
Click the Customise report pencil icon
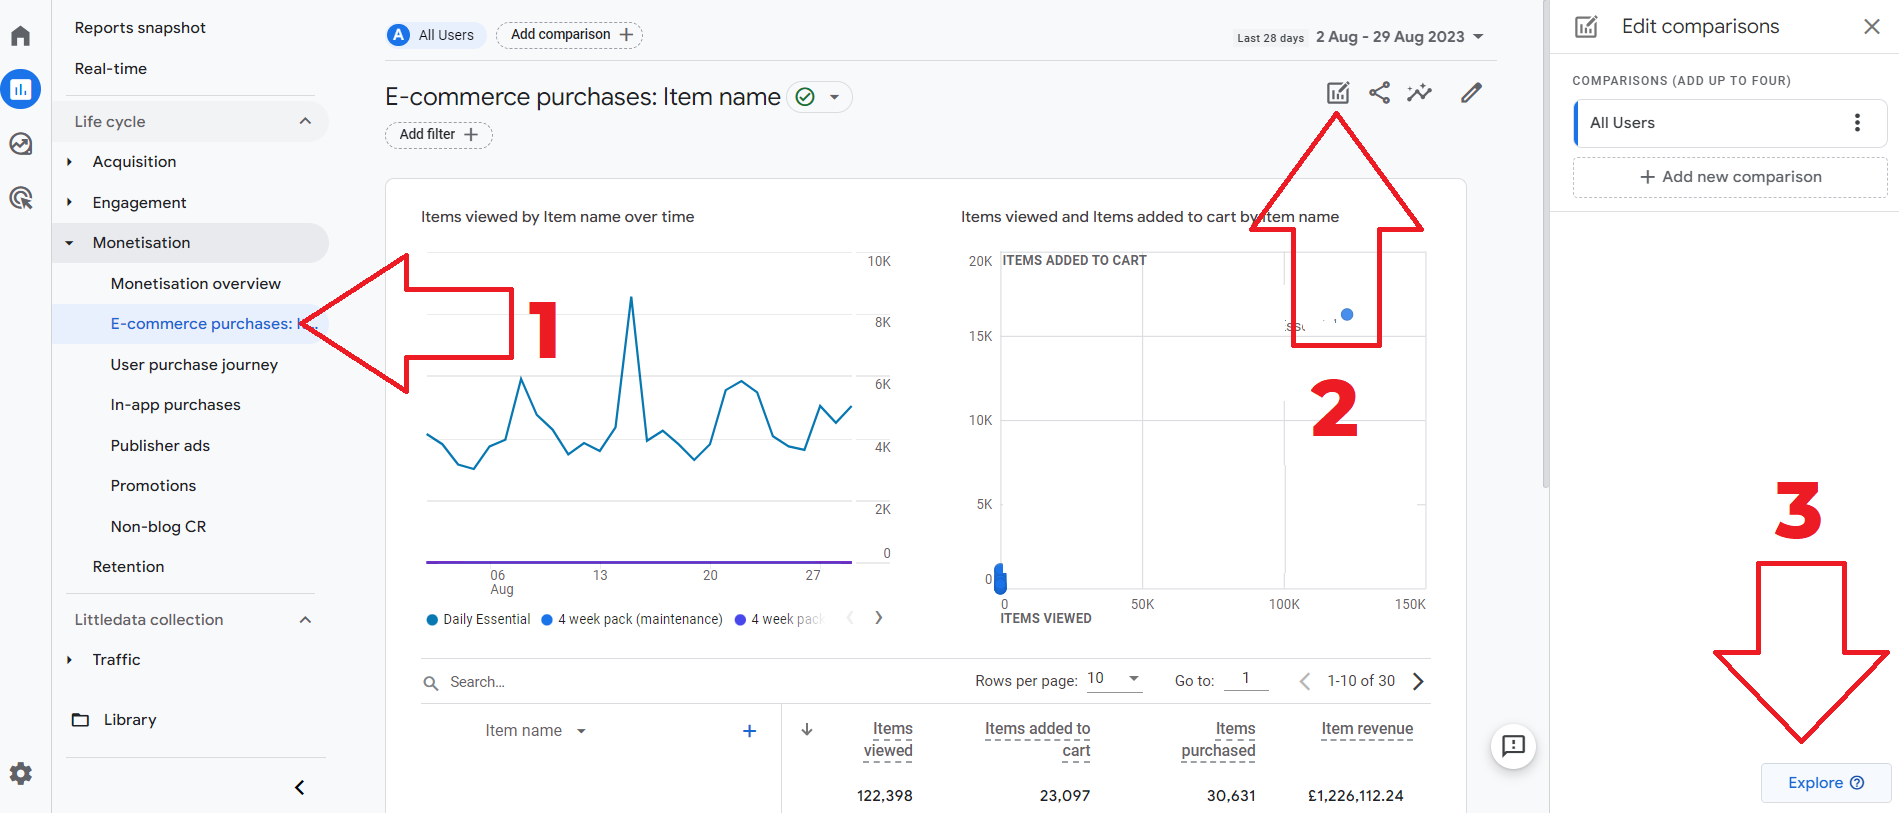(1471, 93)
